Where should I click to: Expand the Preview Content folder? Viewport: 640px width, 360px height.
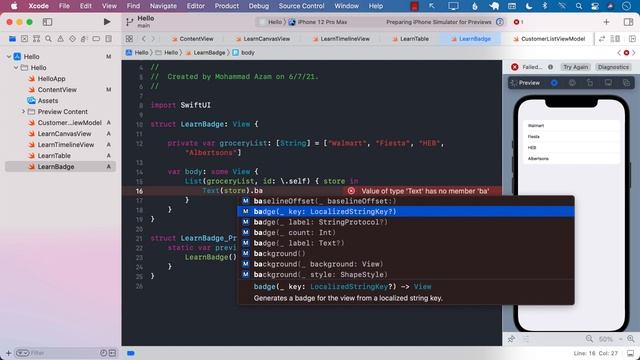click(23, 111)
